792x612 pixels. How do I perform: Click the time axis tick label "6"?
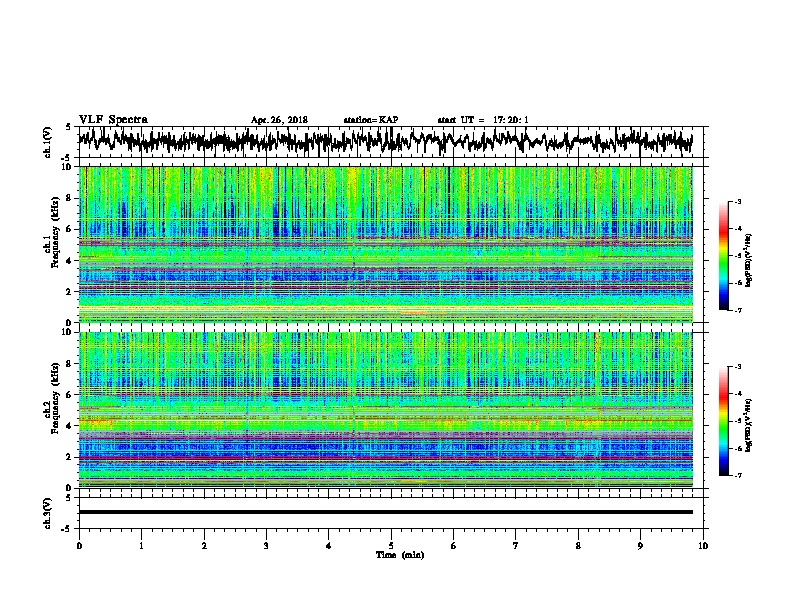[453, 546]
